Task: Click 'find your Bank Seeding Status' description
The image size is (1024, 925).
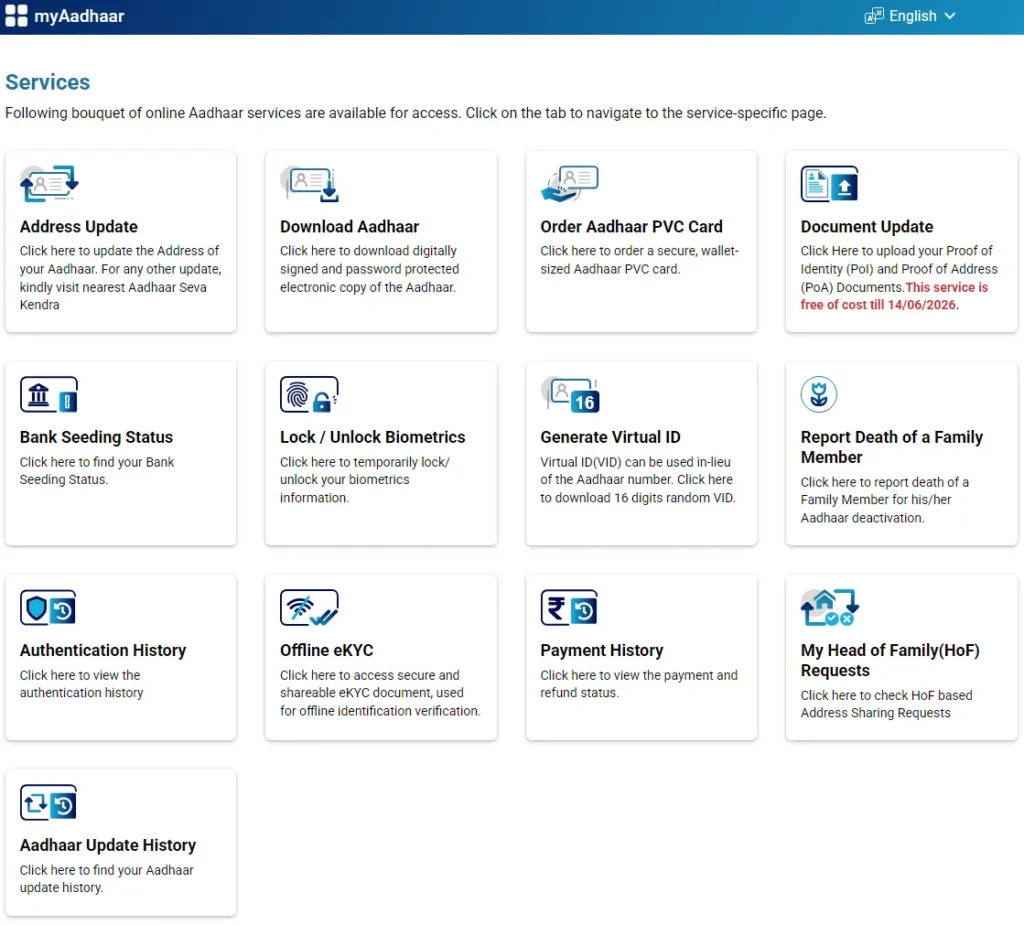Action: 97,471
